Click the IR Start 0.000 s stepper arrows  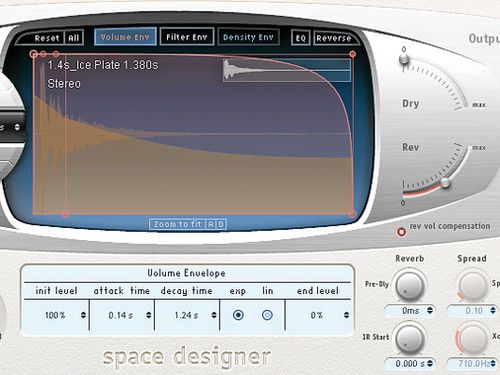click(x=430, y=363)
